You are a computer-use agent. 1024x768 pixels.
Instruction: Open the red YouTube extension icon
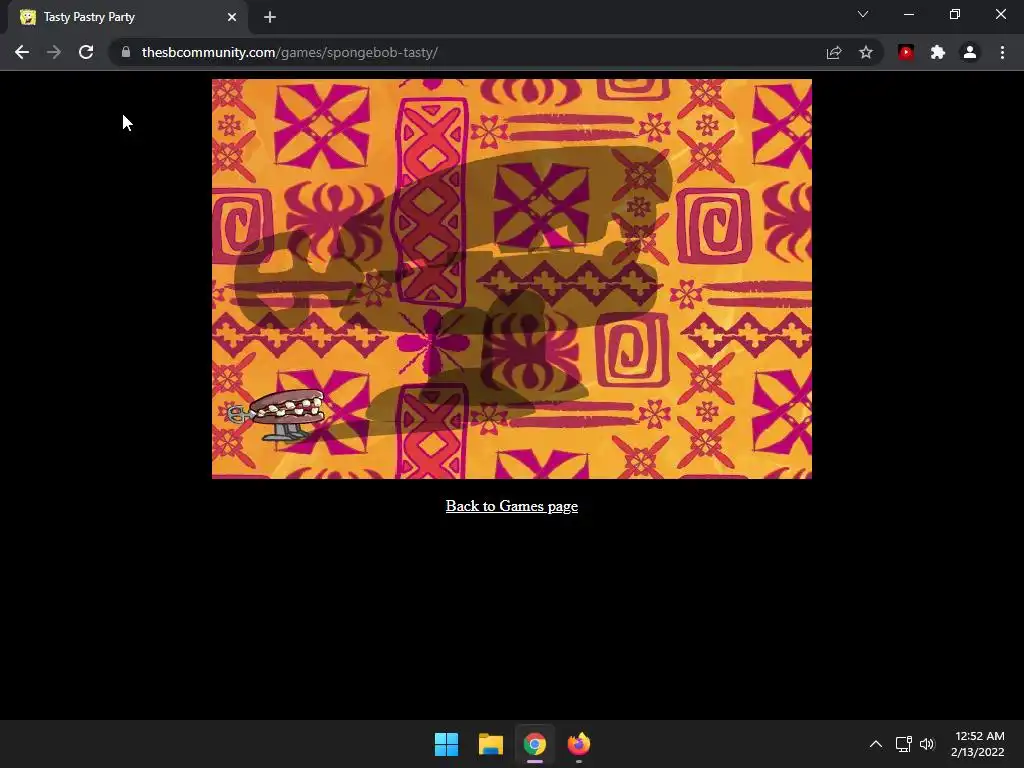click(906, 52)
